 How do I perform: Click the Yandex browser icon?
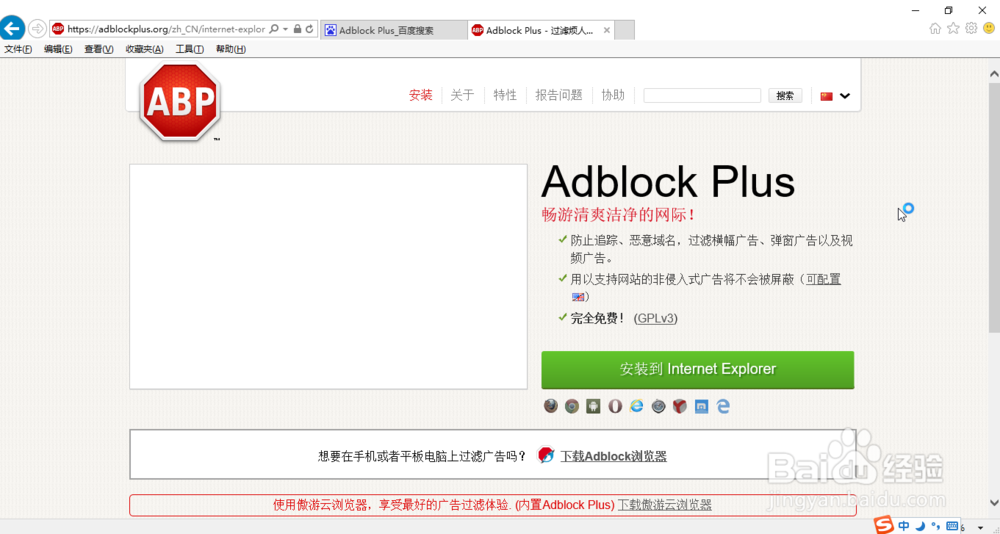tap(680, 406)
